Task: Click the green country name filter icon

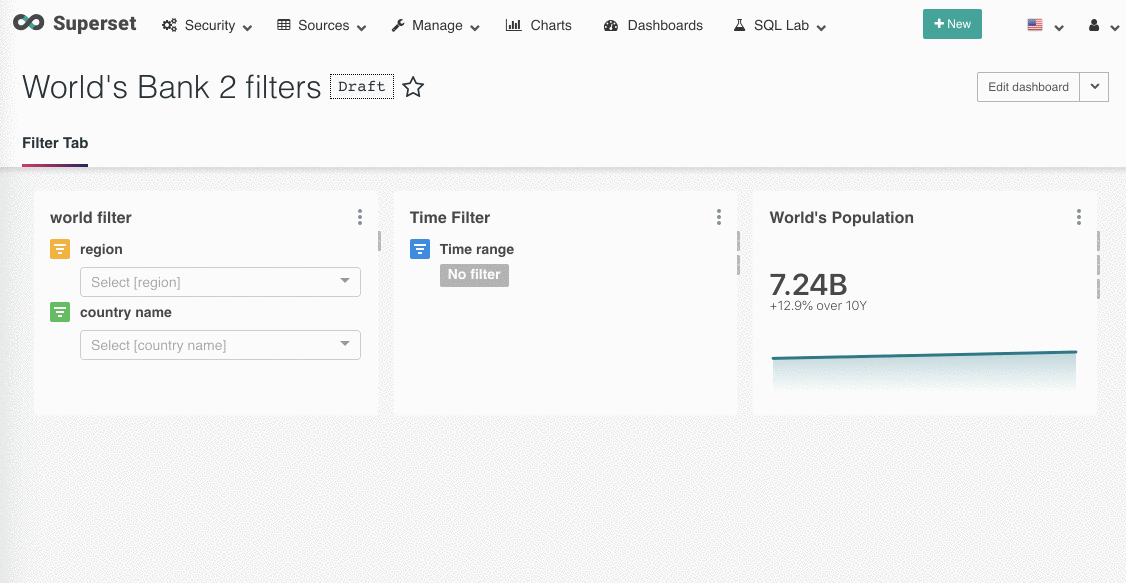Action: pos(60,312)
